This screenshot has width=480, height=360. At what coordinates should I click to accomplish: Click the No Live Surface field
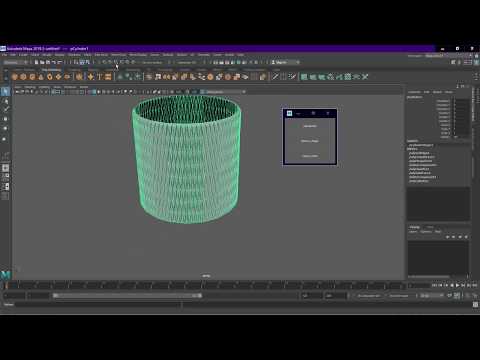152,62
